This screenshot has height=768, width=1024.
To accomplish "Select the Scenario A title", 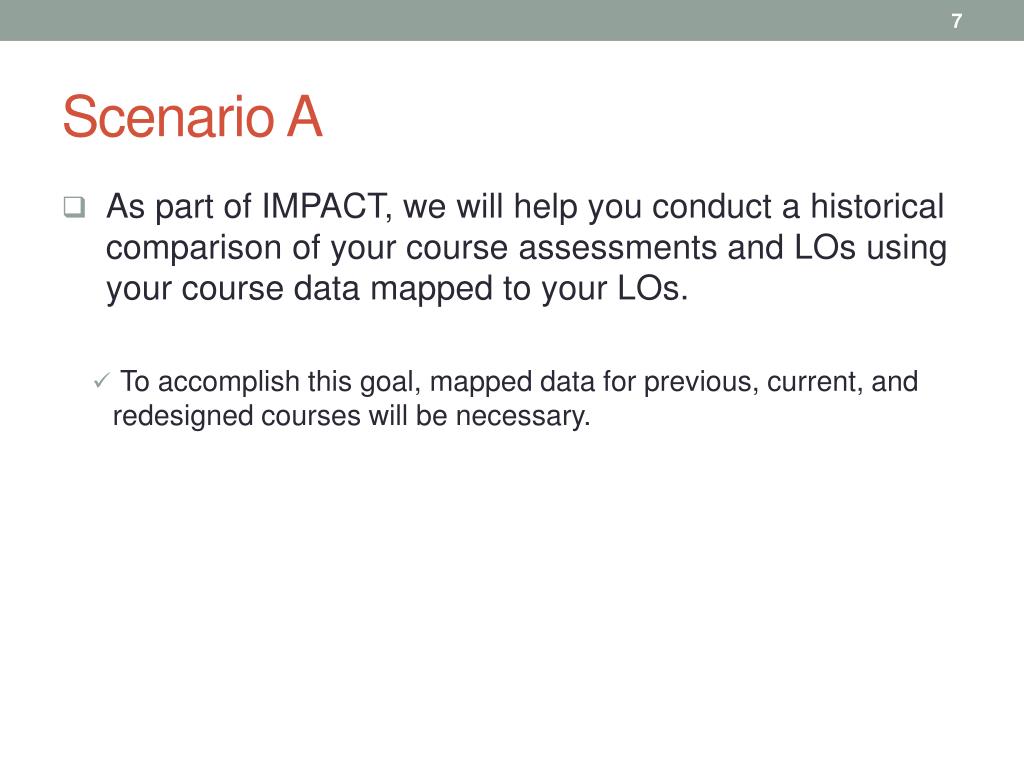I will click(x=193, y=117).
